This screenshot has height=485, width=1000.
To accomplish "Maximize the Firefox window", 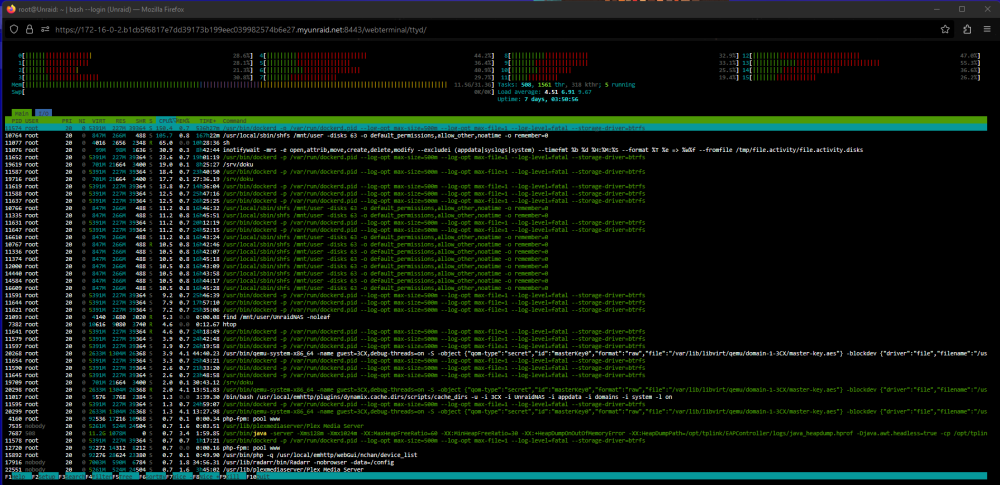I will (962, 9).
